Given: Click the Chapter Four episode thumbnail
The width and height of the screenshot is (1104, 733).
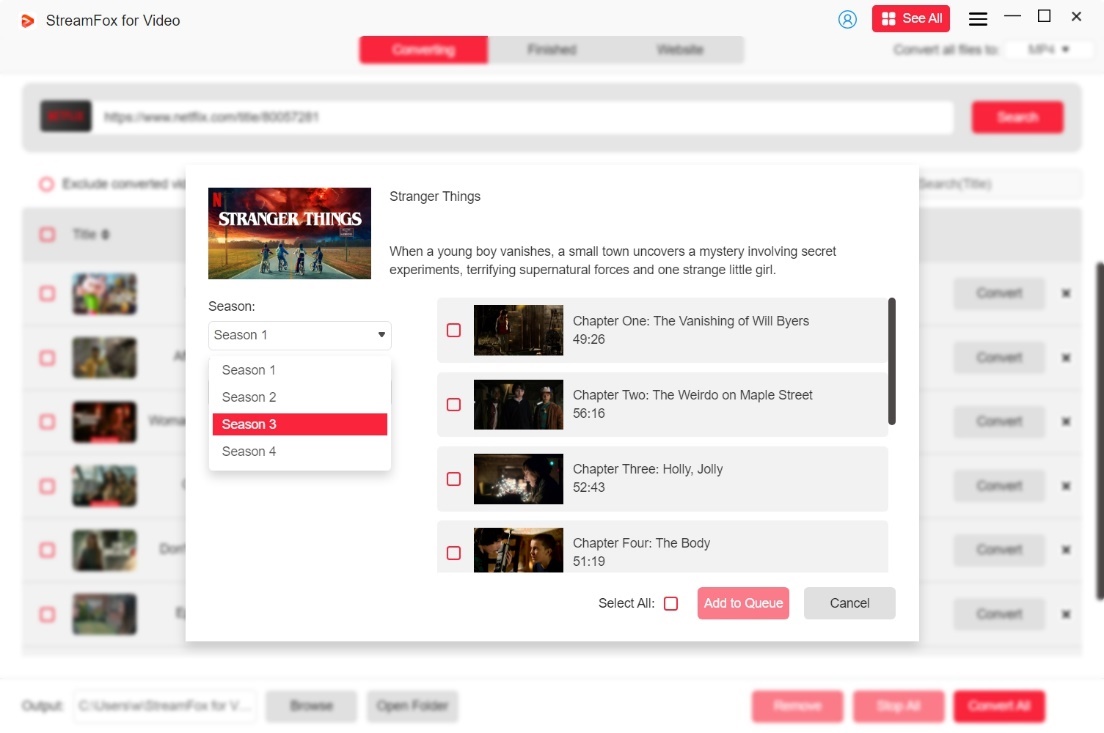Looking at the screenshot, I should click(x=518, y=550).
